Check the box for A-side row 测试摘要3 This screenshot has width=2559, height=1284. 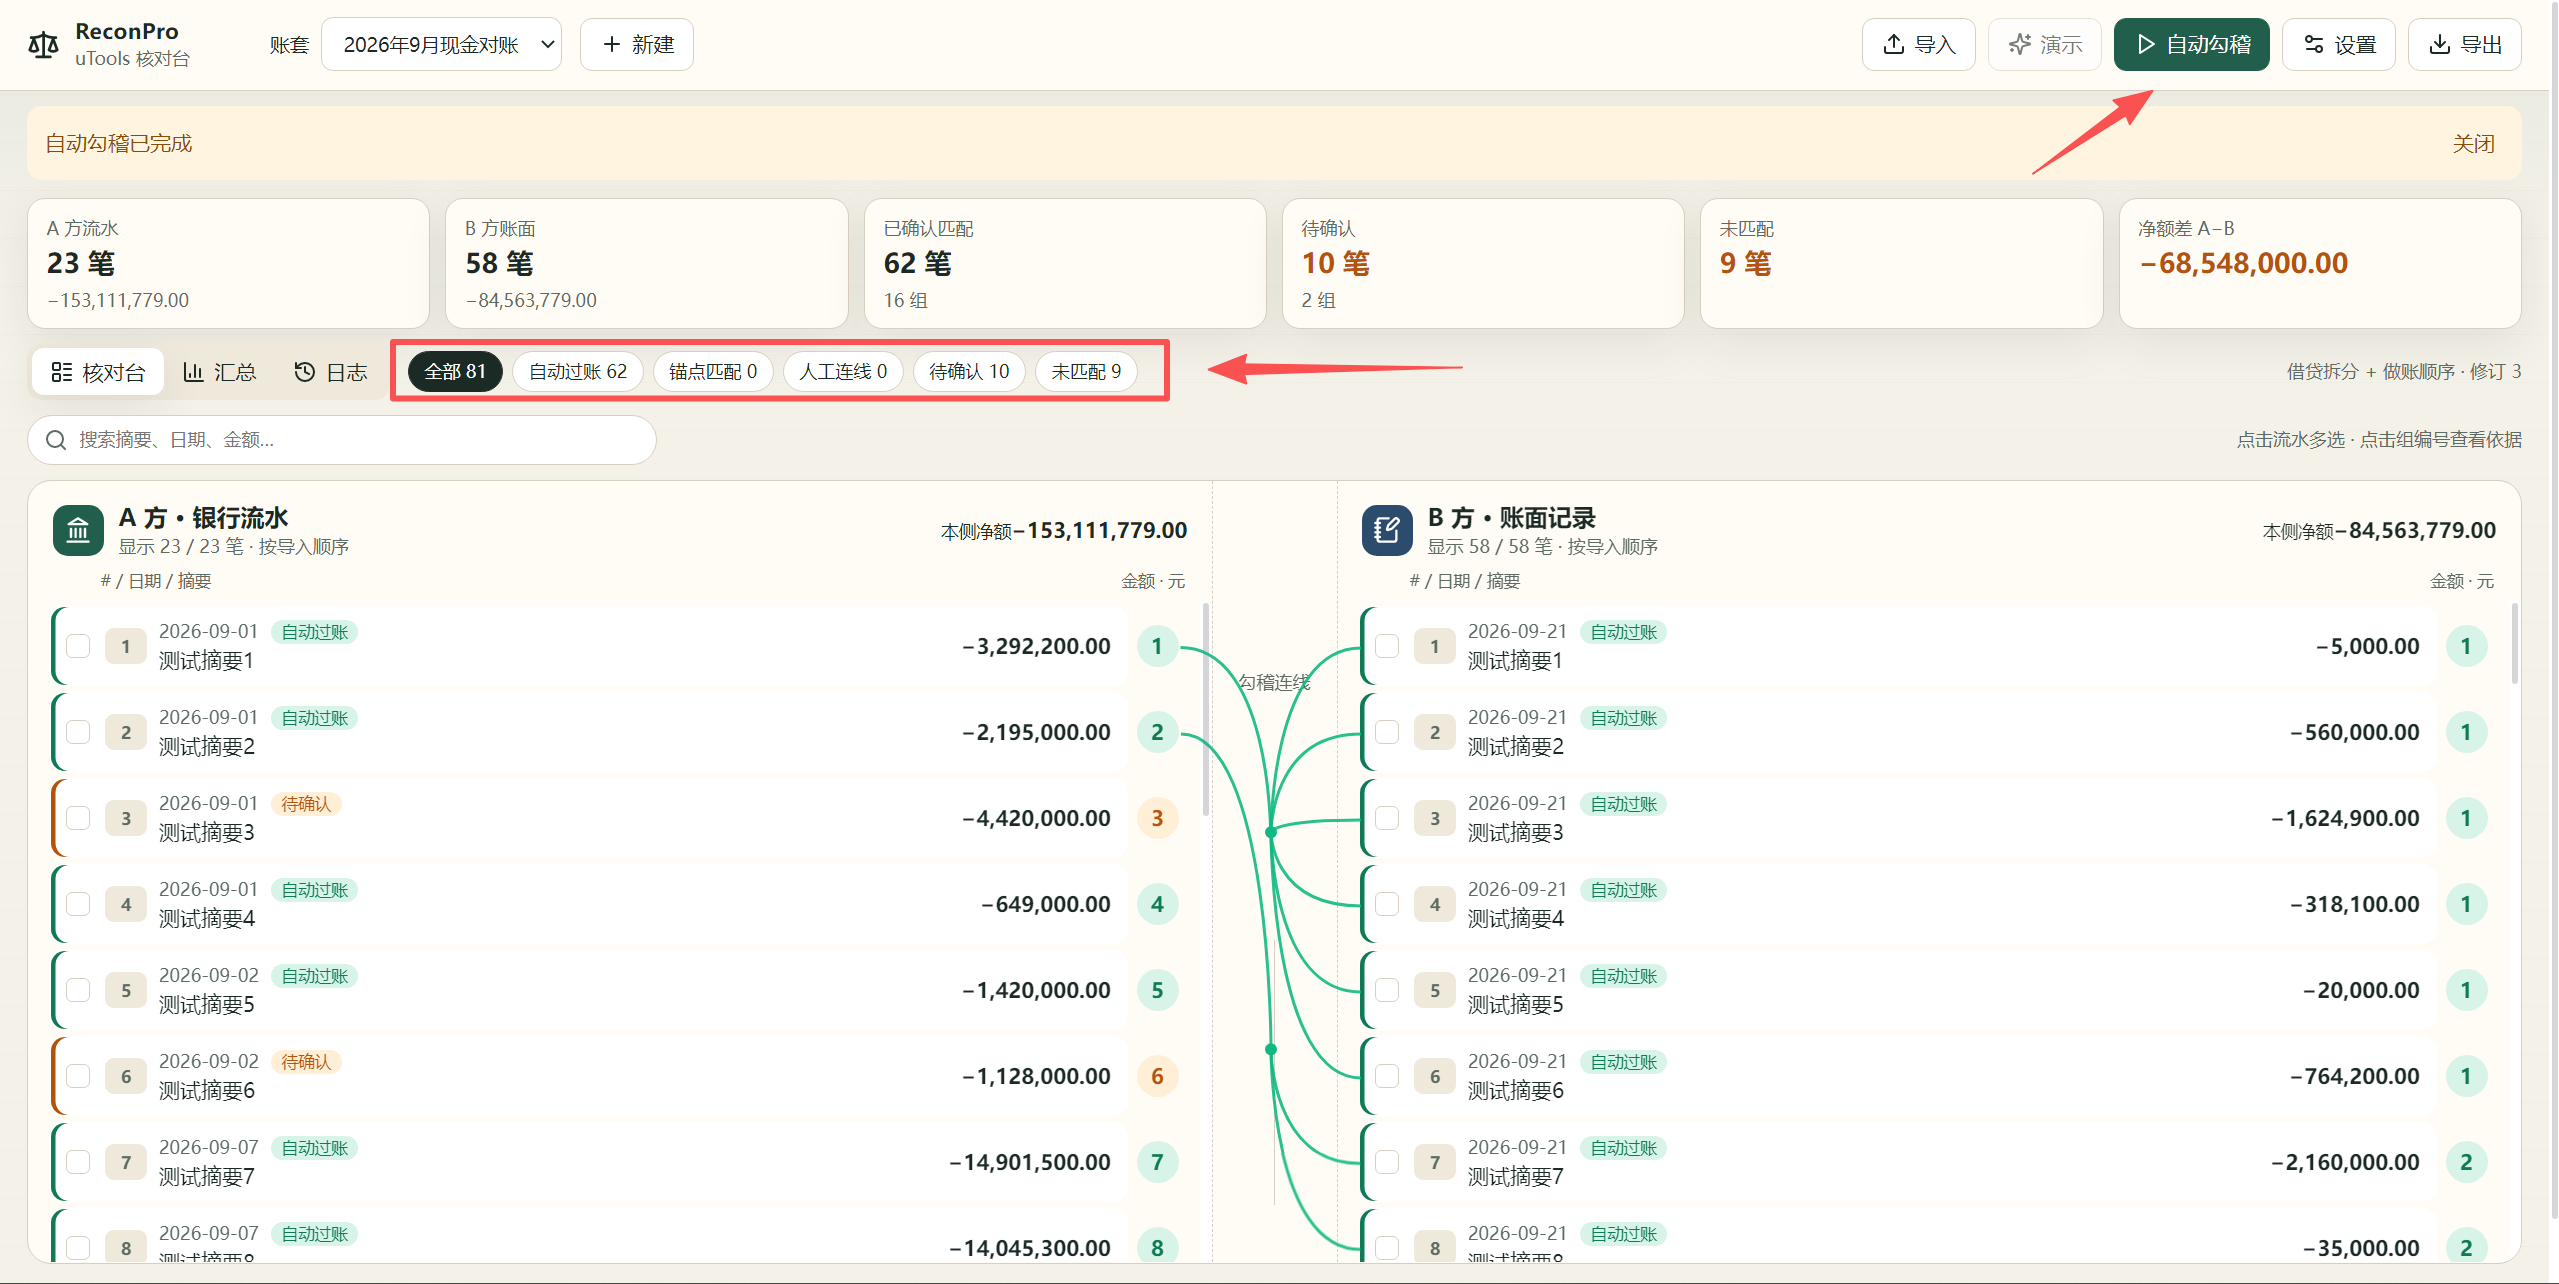coord(78,818)
